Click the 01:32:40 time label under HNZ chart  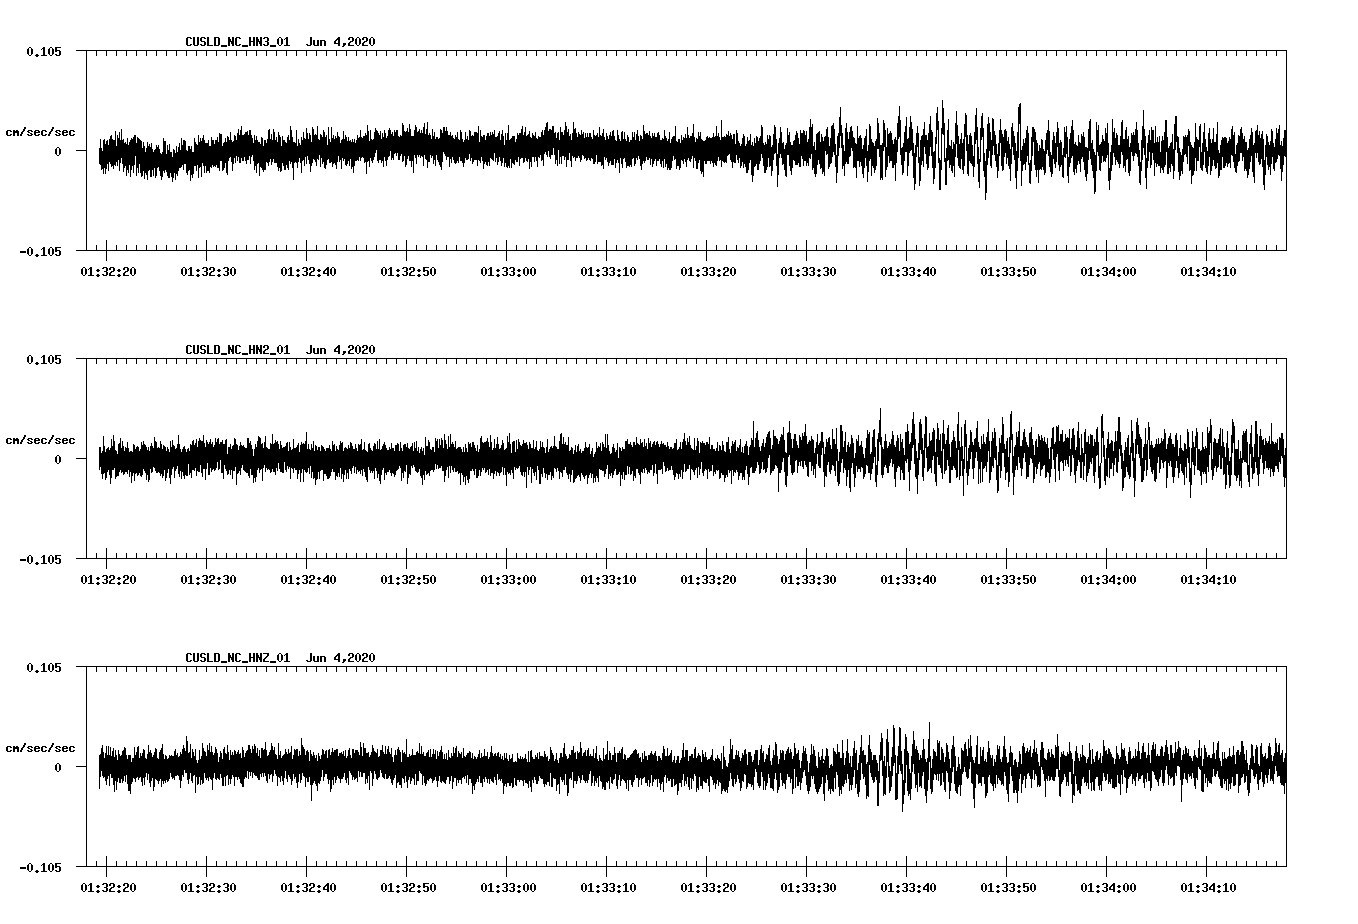pyautogui.click(x=308, y=887)
